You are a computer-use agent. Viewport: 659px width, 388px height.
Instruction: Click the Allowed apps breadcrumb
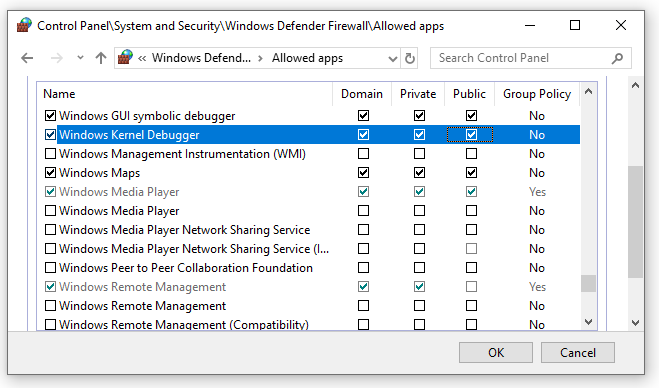coord(307,58)
